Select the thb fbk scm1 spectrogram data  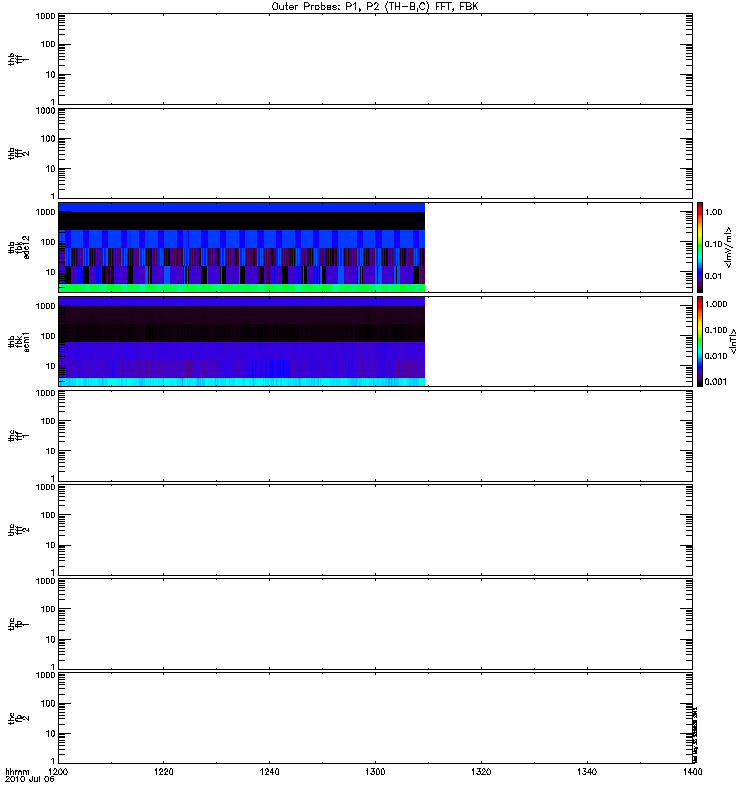click(242, 341)
